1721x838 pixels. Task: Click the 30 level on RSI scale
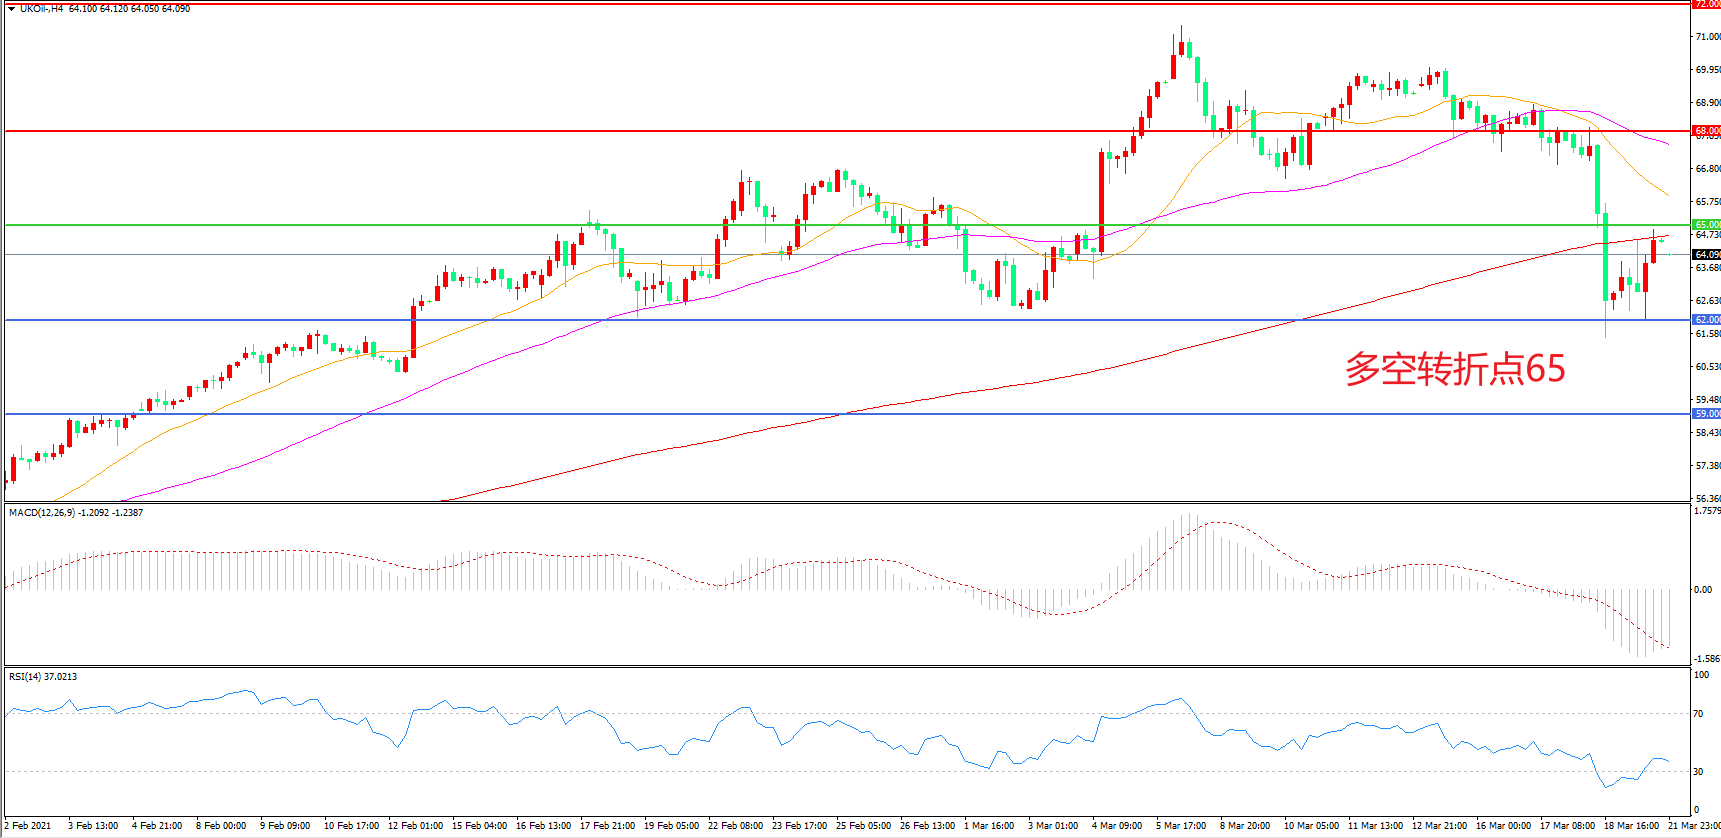pos(1698,772)
